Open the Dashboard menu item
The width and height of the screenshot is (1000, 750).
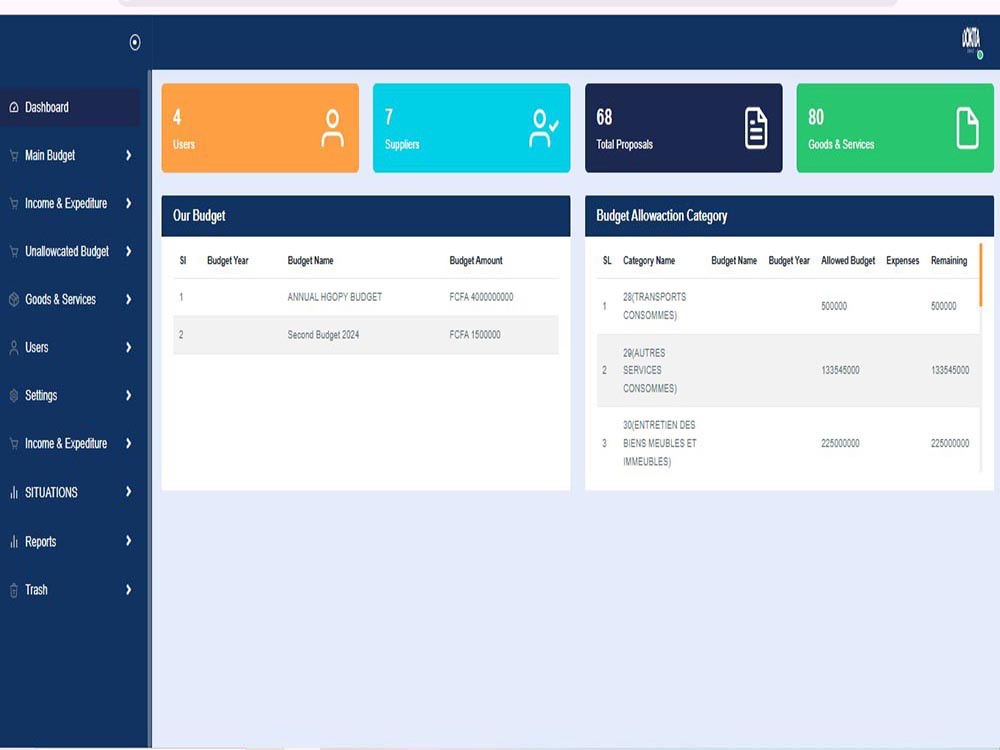click(x=70, y=107)
